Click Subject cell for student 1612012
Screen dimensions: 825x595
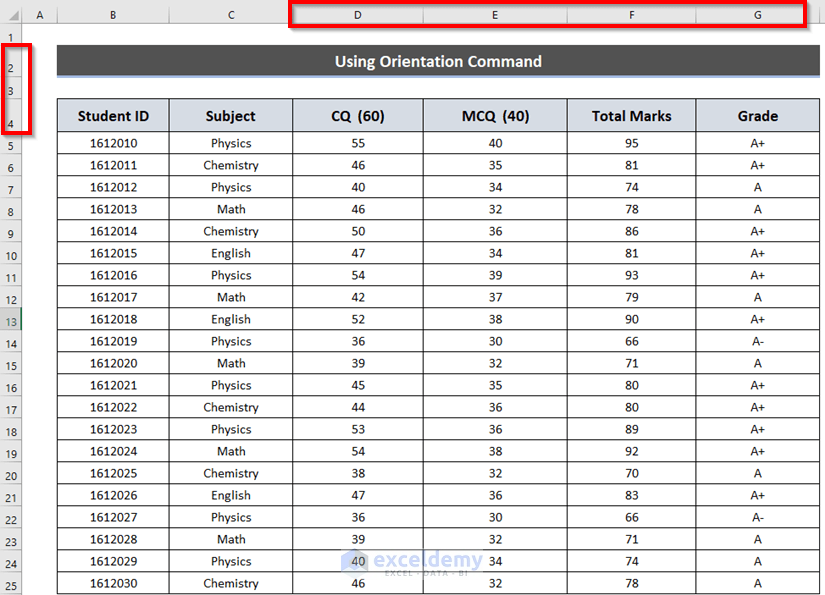pos(231,187)
